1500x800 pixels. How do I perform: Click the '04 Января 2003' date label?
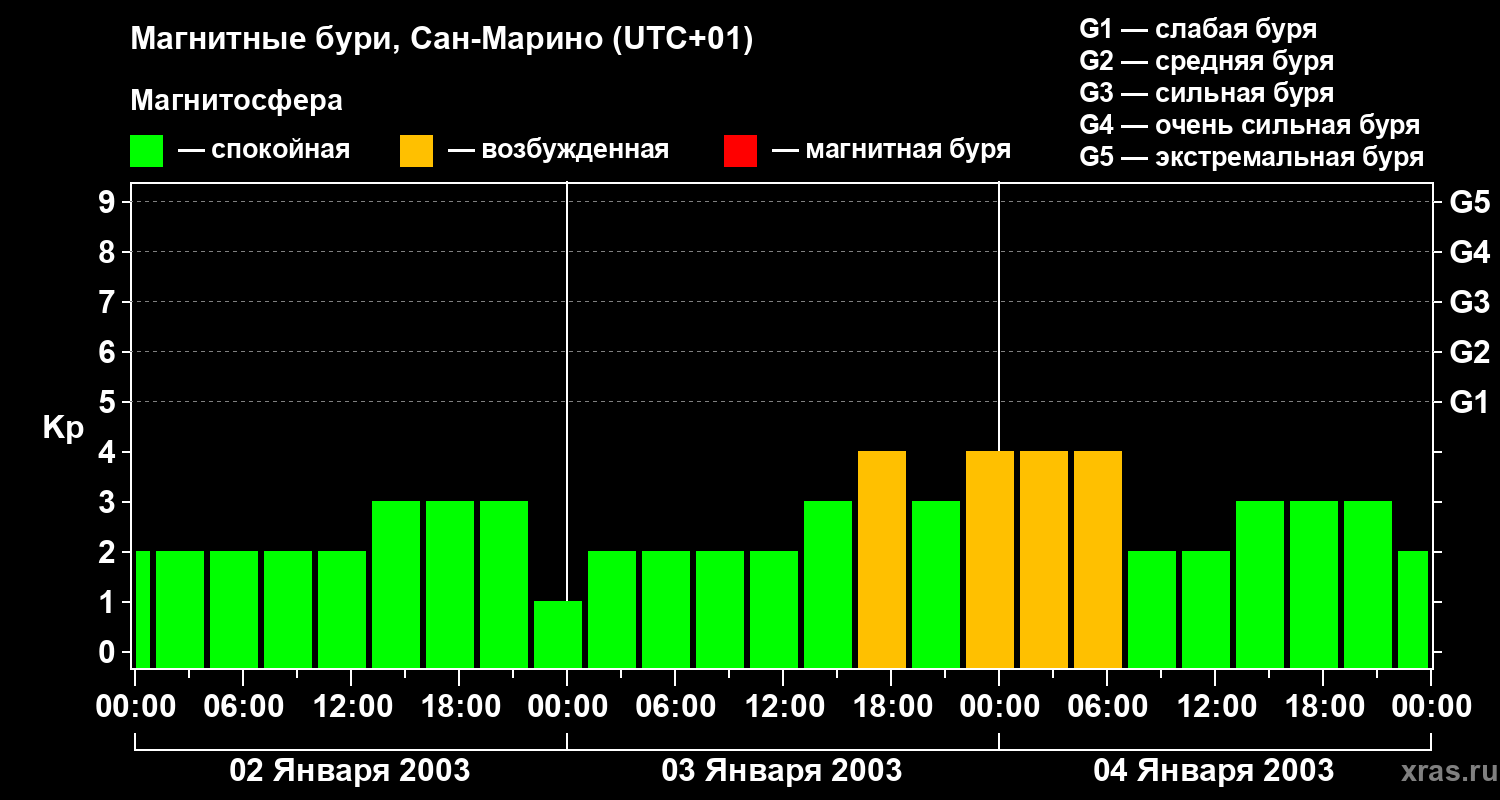pyautogui.click(x=1213, y=771)
